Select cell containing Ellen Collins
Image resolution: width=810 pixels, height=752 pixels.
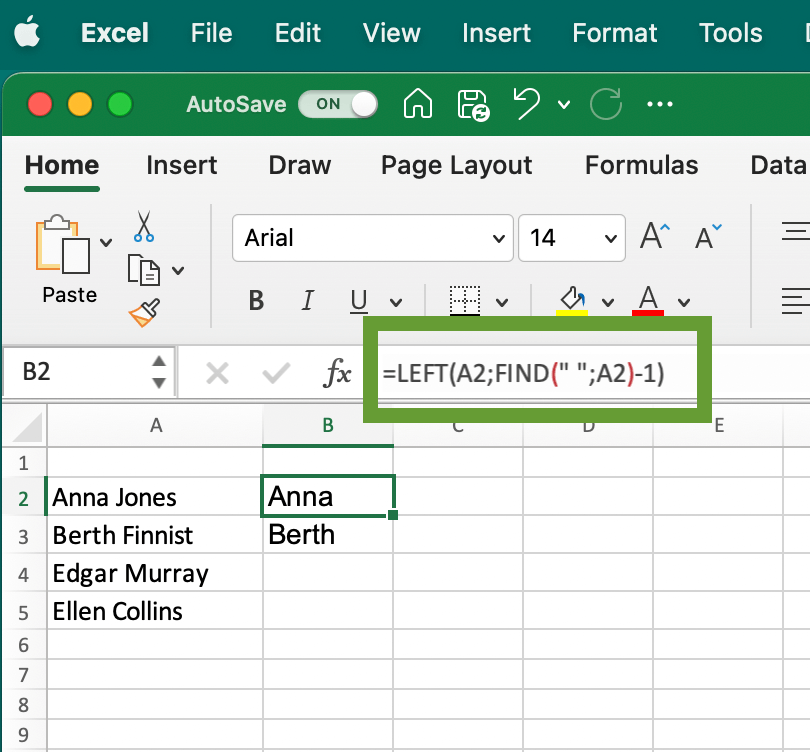tap(155, 611)
